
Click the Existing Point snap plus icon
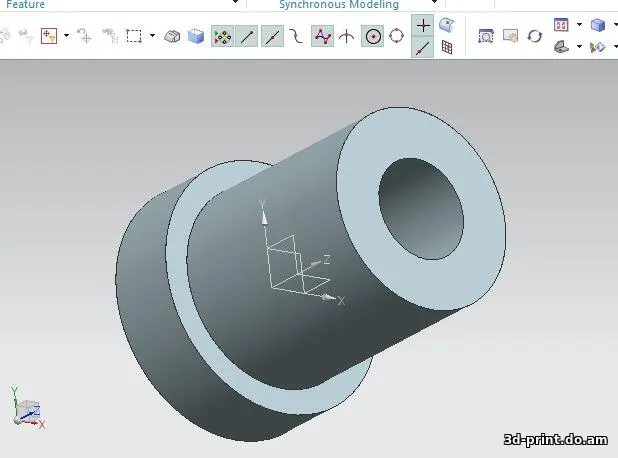pos(423,24)
